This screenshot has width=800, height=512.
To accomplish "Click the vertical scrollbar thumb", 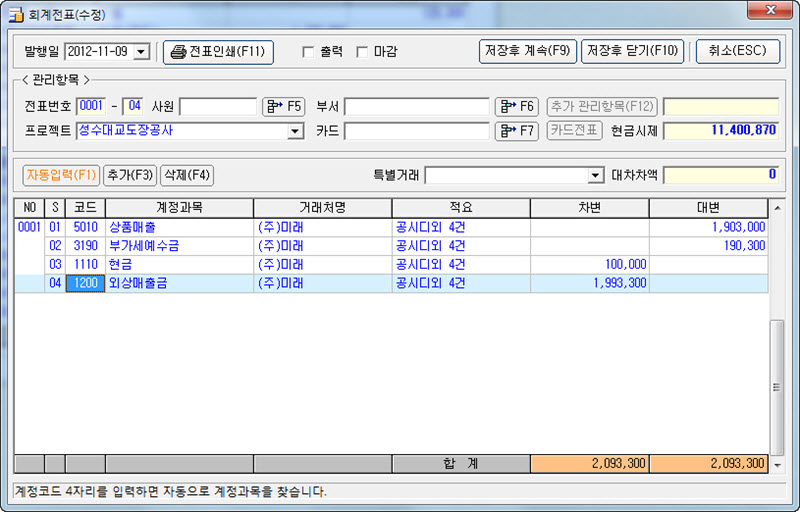I will tap(777, 388).
